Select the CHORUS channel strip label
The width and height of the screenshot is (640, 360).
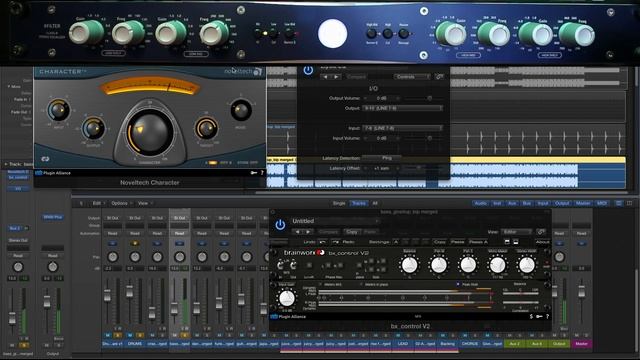469,344
